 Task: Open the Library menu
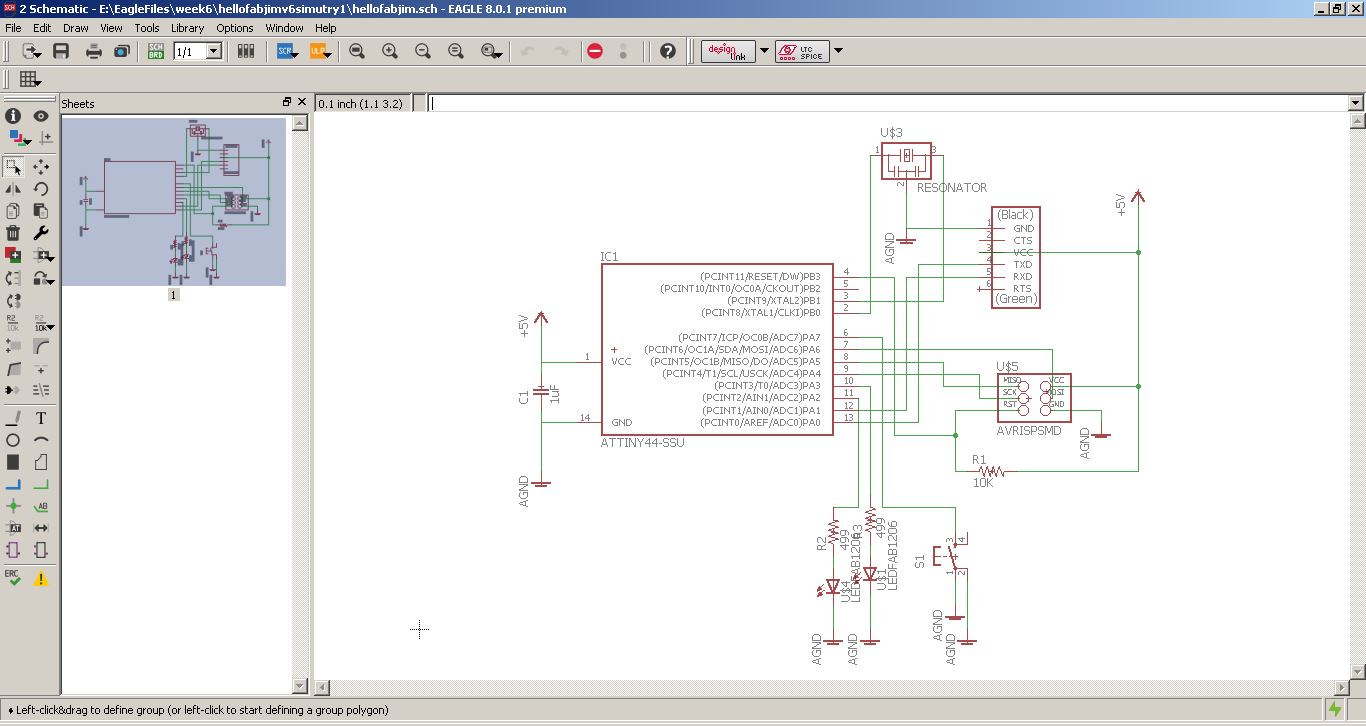tap(187, 28)
